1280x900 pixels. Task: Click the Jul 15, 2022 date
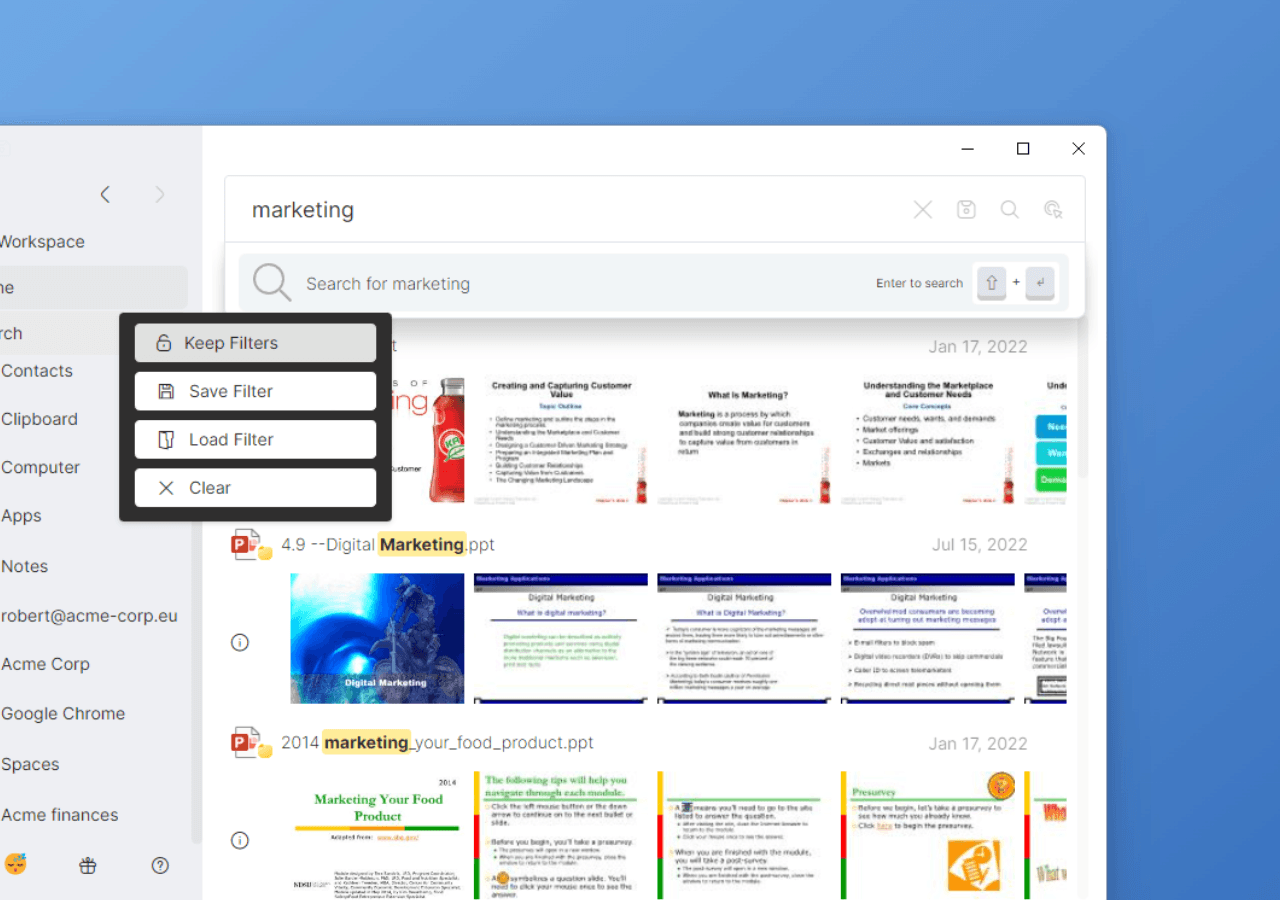pos(980,545)
